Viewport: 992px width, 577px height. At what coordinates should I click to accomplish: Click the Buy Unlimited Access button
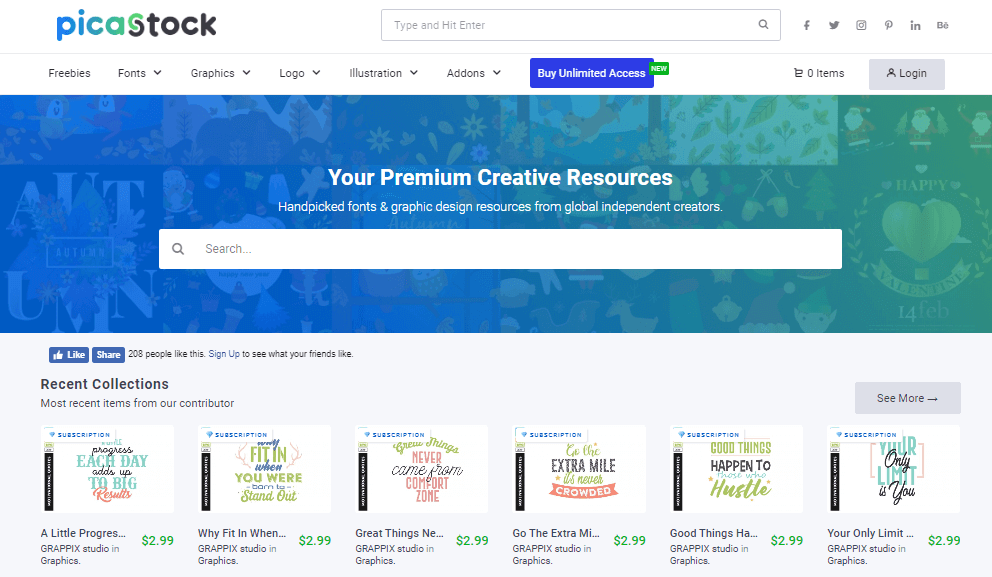tap(592, 73)
